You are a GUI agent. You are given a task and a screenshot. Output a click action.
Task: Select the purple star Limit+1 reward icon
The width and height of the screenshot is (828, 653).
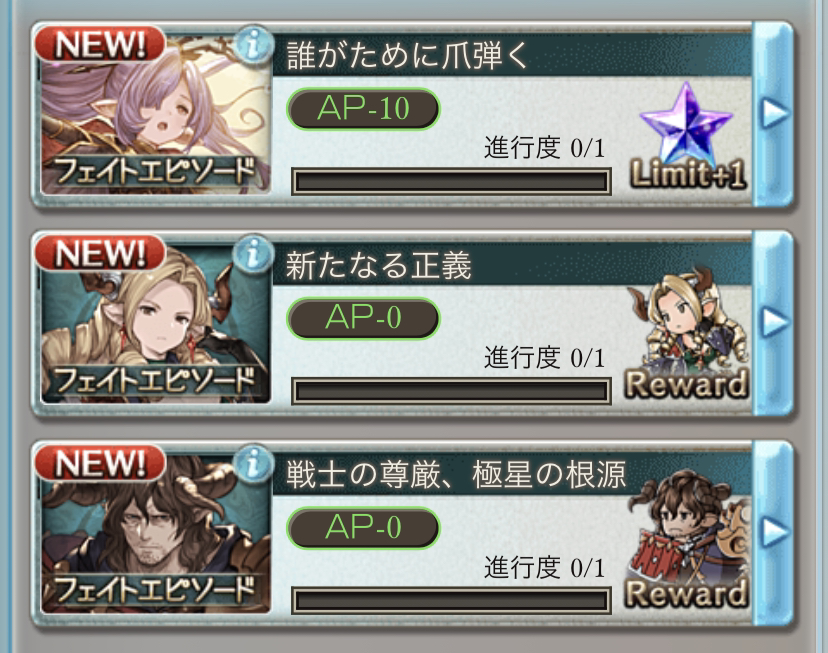click(687, 137)
